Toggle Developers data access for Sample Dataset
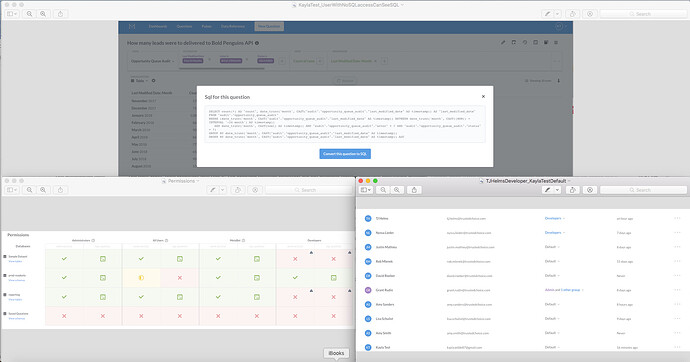This screenshot has width=690, height=362. tap(295, 259)
